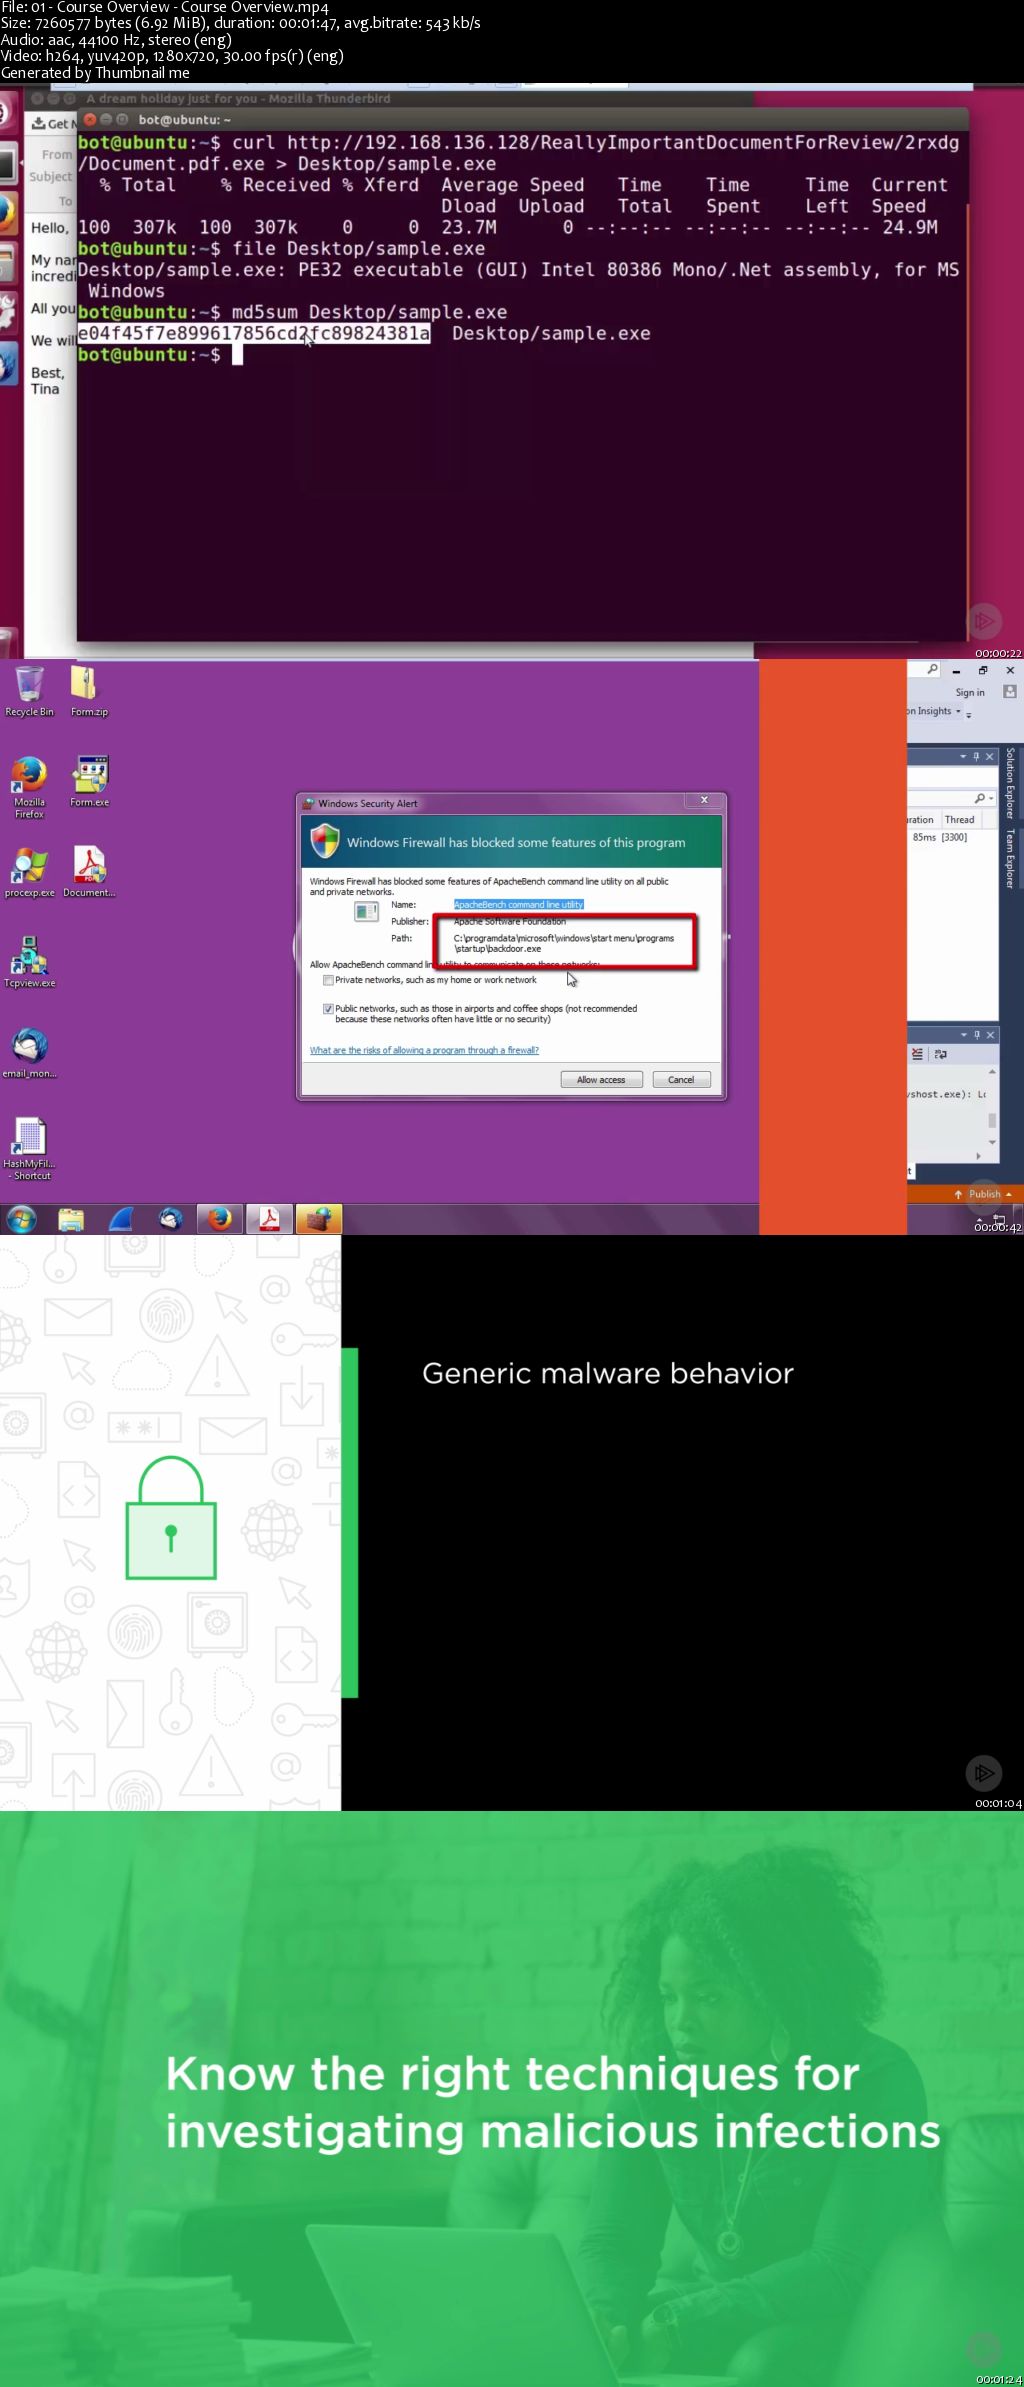Screen dimensions: 1024x2387
Task: Click the 85ms [3300] row
Action: click(940, 838)
